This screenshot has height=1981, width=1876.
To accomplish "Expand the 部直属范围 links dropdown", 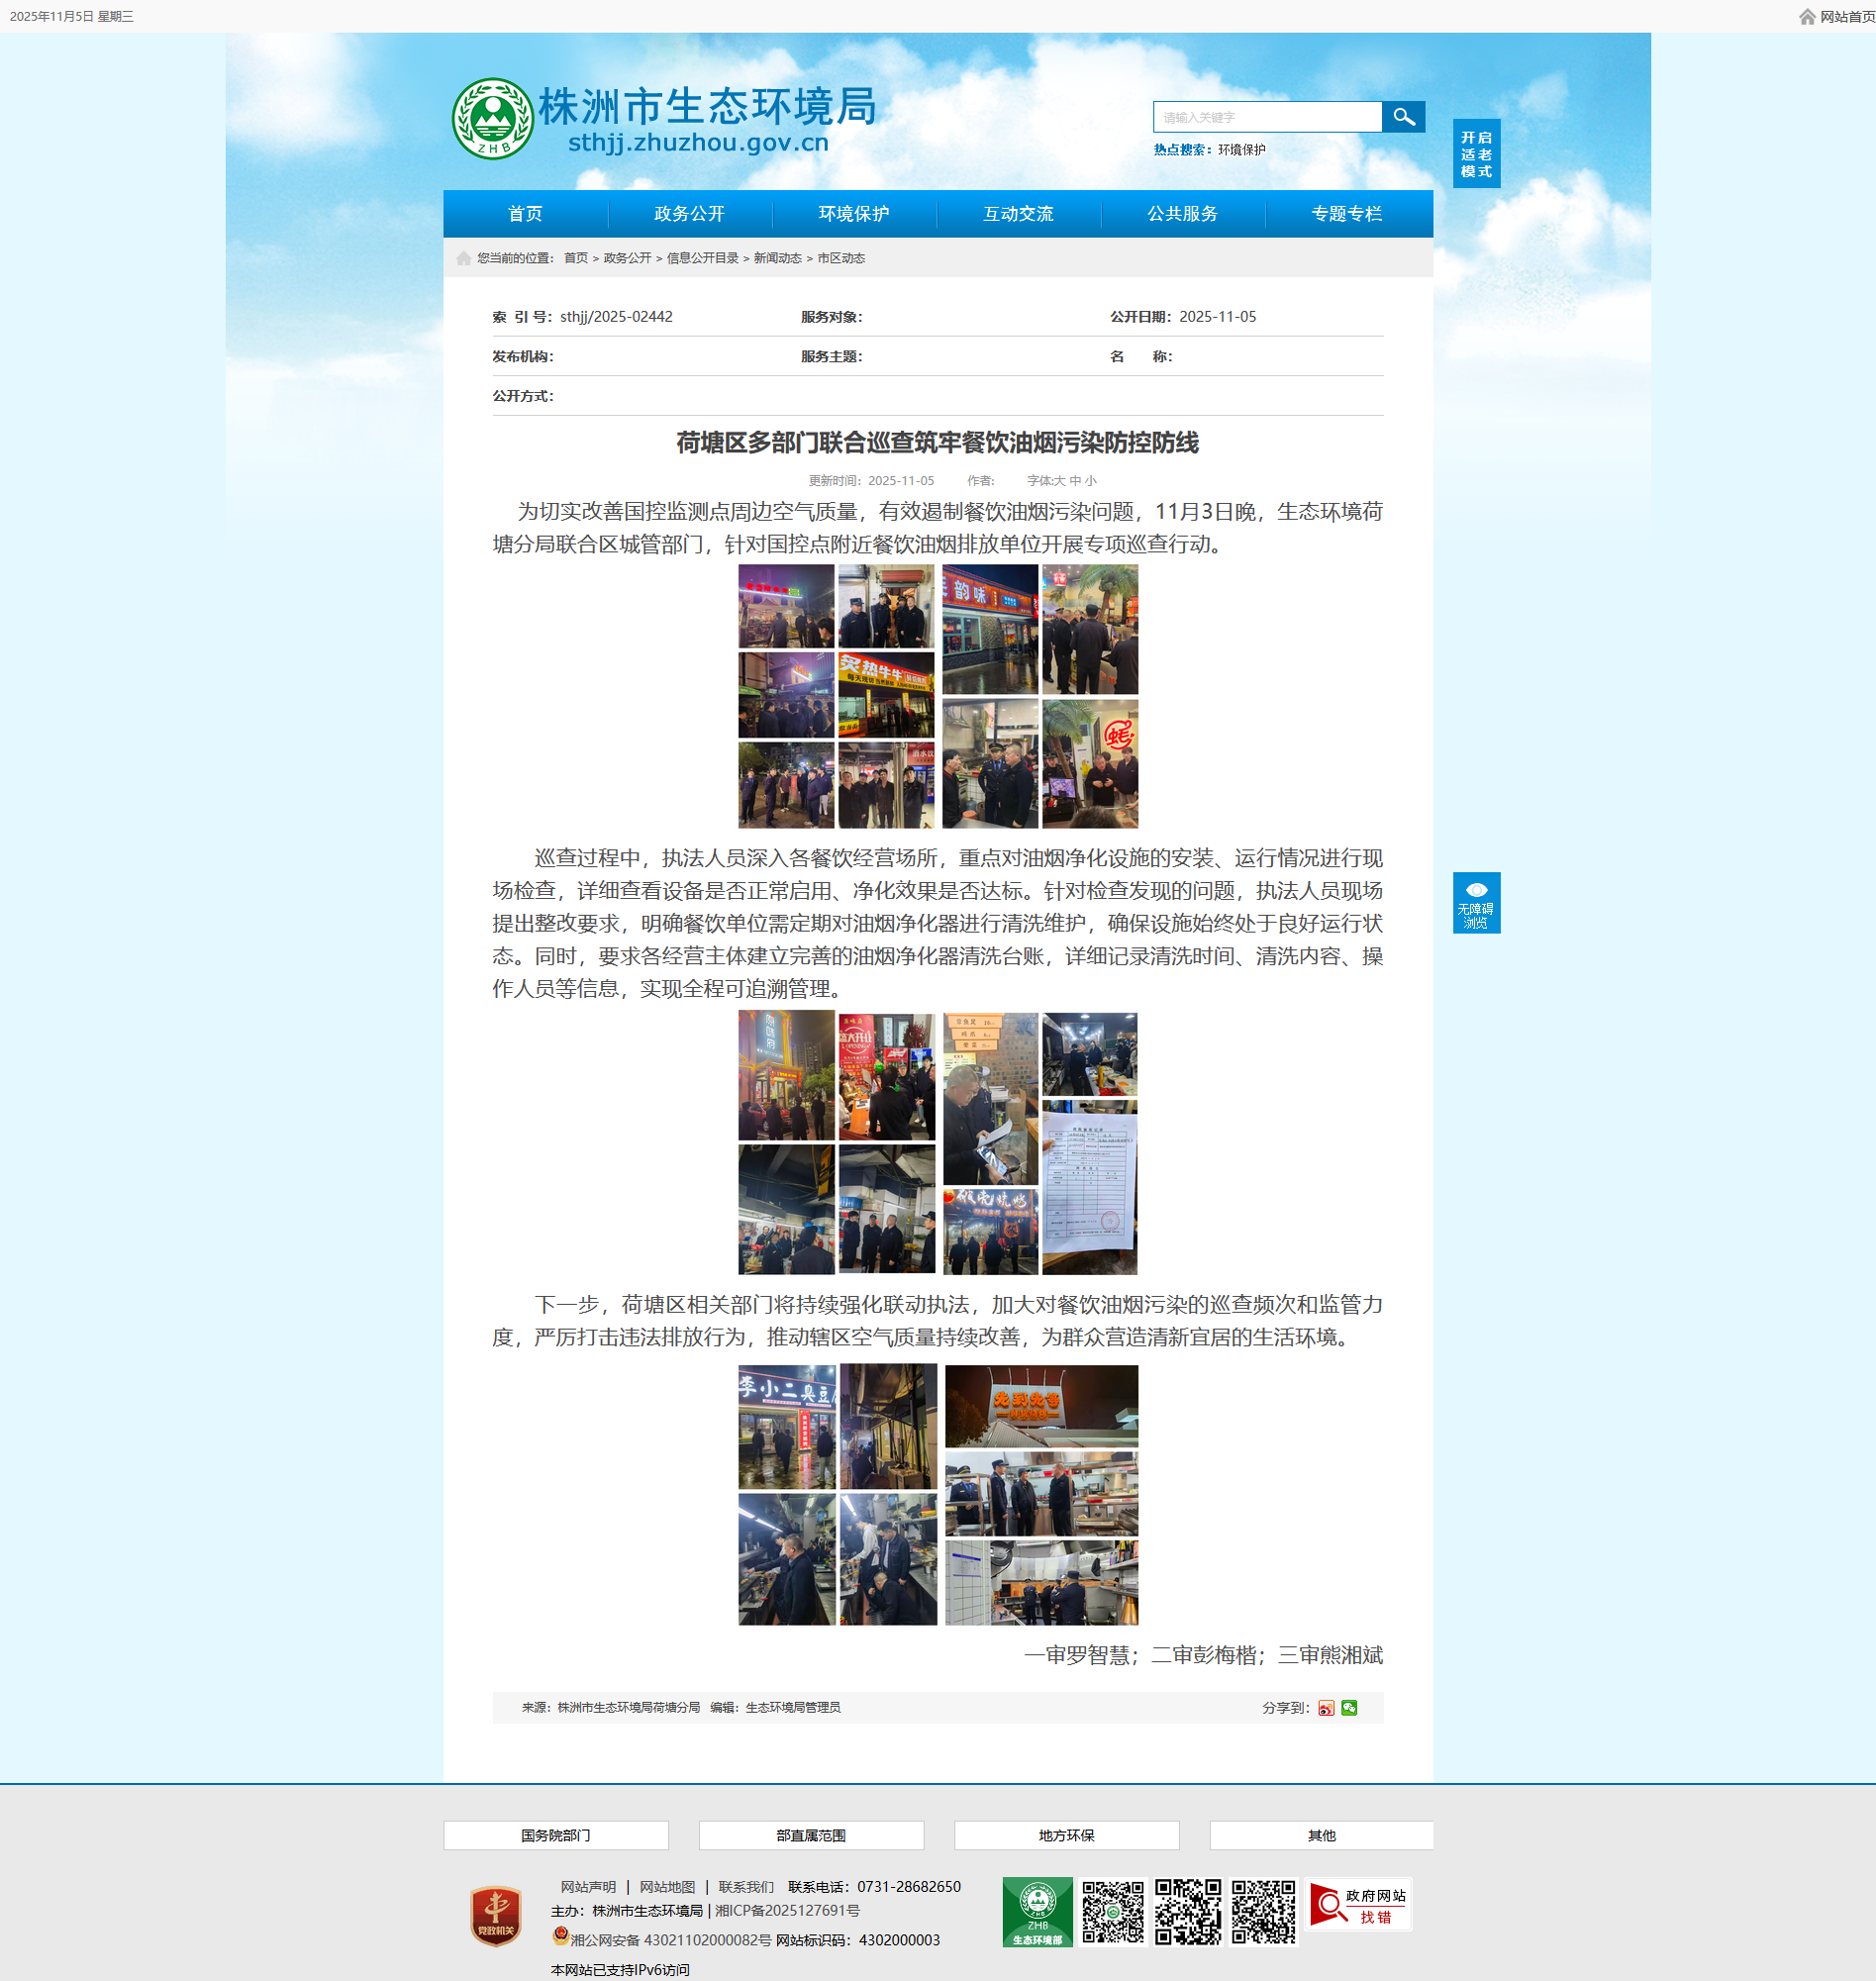I will (x=810, y=1835).
